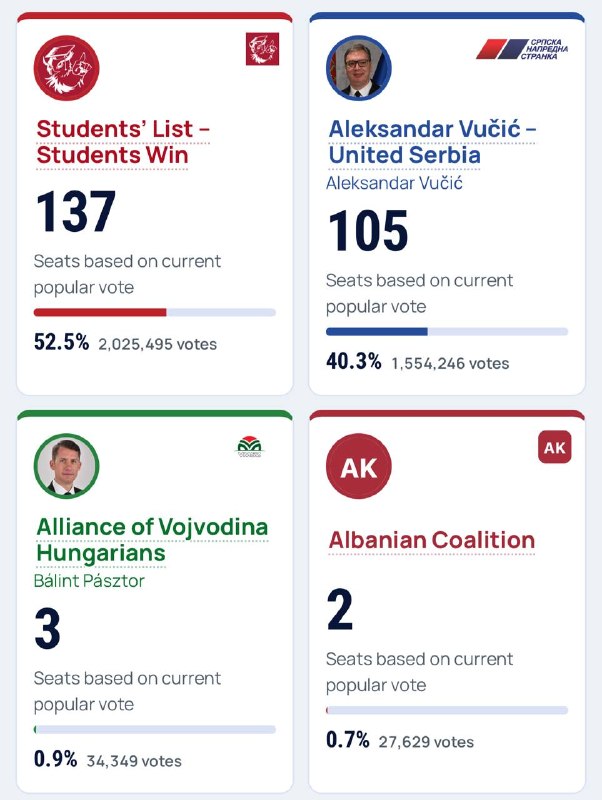The height and width of the screenshot is (800, 602).
Task: Click the blue 40.3% vote progress bar
Action: coord(447,332)
